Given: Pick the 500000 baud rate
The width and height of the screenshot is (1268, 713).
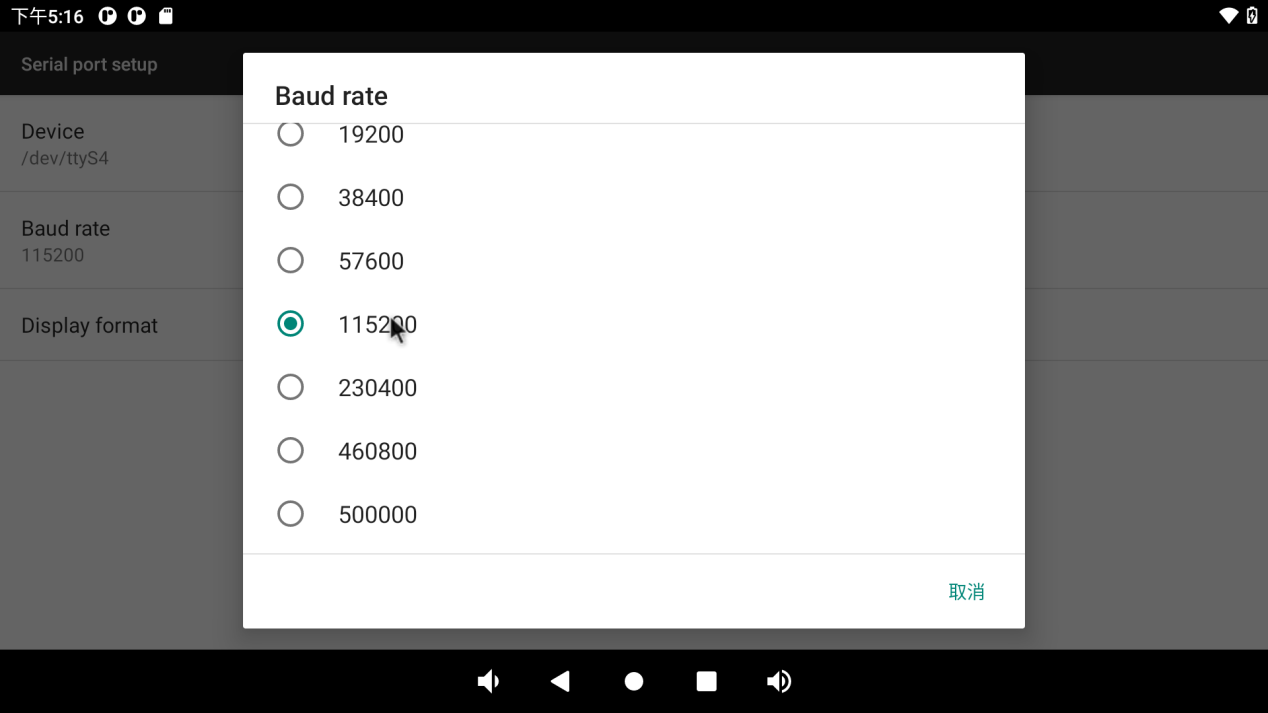Looking at the screenshot, I should click(634, 514).
